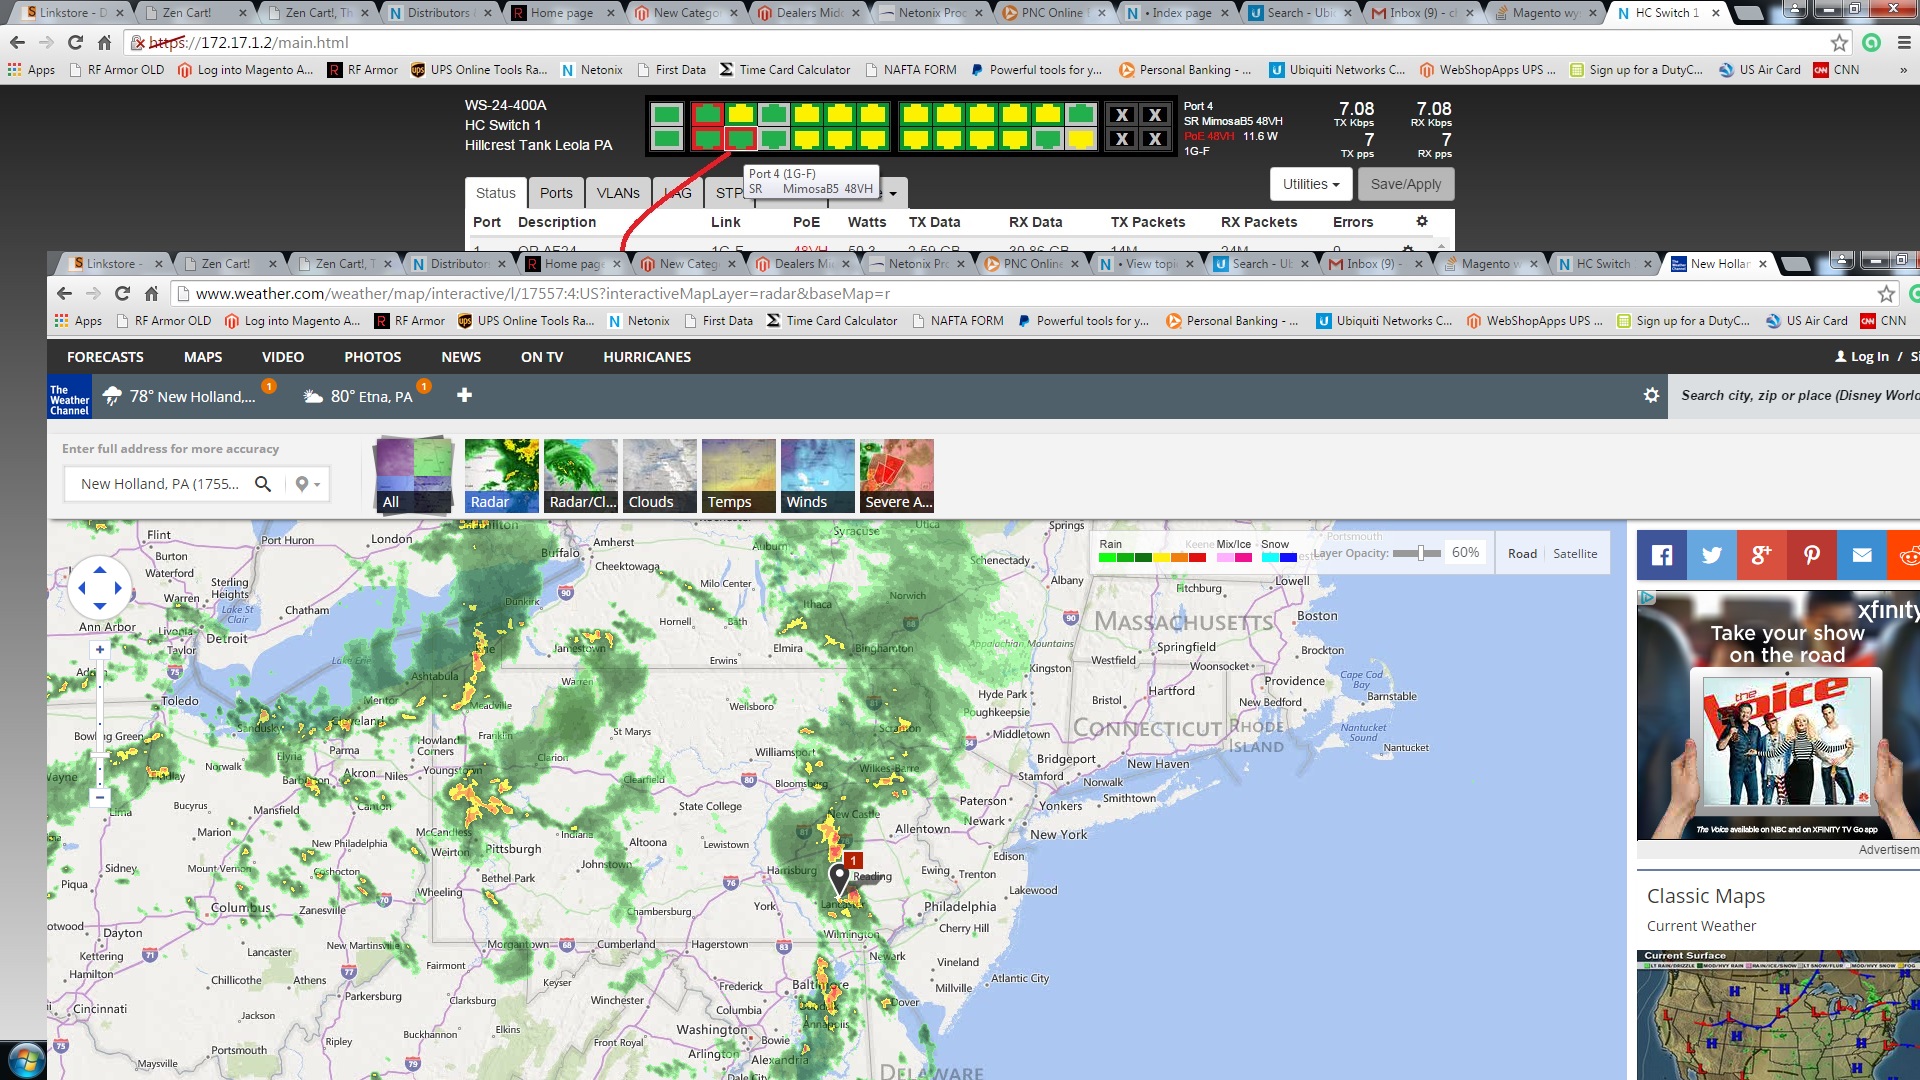Image resolution: width=1920 pixels, height=1080 pixels.
Task: Pan the weather map right with arrow
Action: [x=118, y=588]
